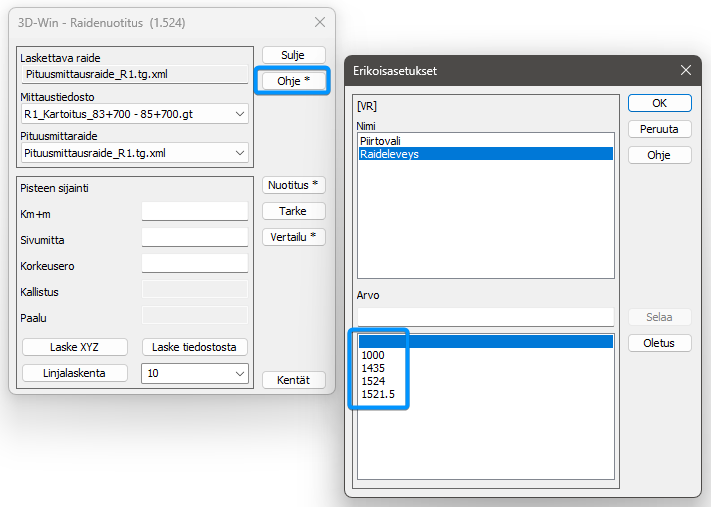Focus the Sivumitta input field
Image resolution: width=711 pixels, height=507 pixels.
tap(194, 237)
